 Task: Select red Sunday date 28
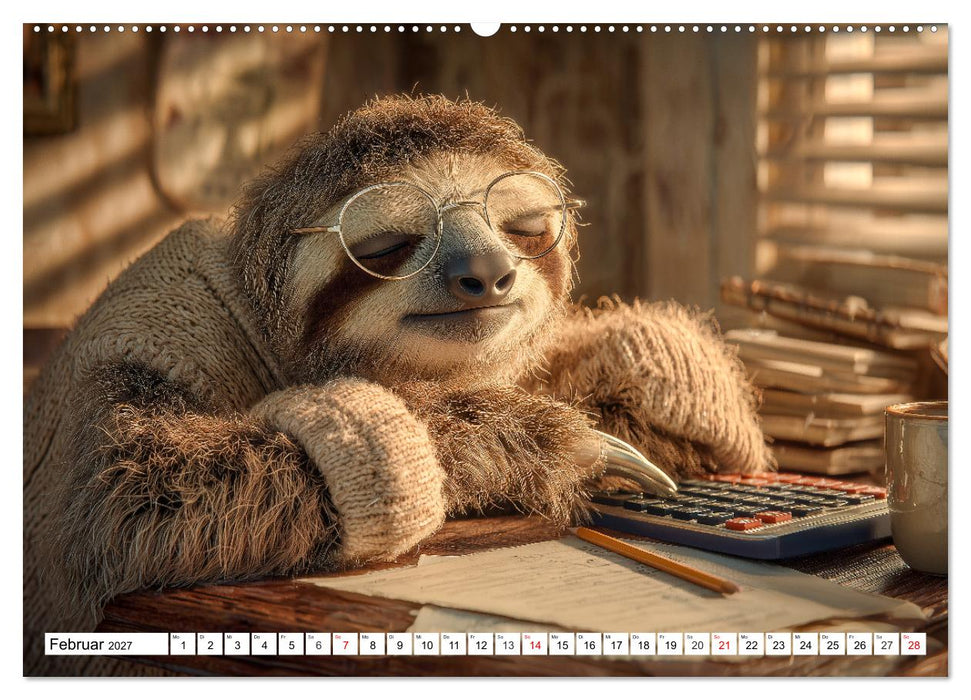tap(913, 644)
